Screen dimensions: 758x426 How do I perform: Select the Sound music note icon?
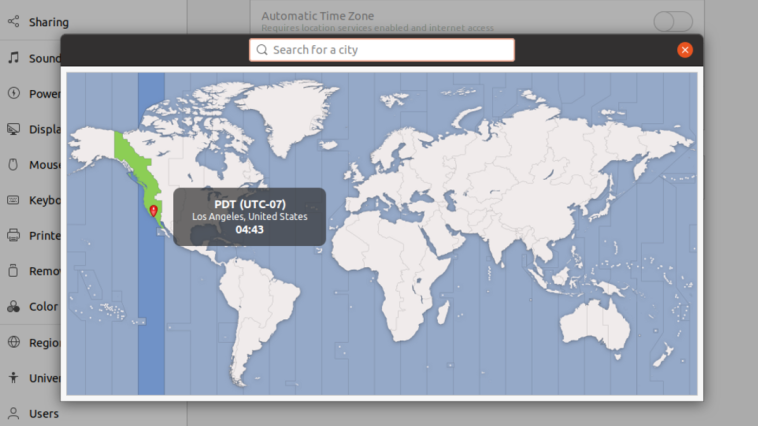pos(14,58)
